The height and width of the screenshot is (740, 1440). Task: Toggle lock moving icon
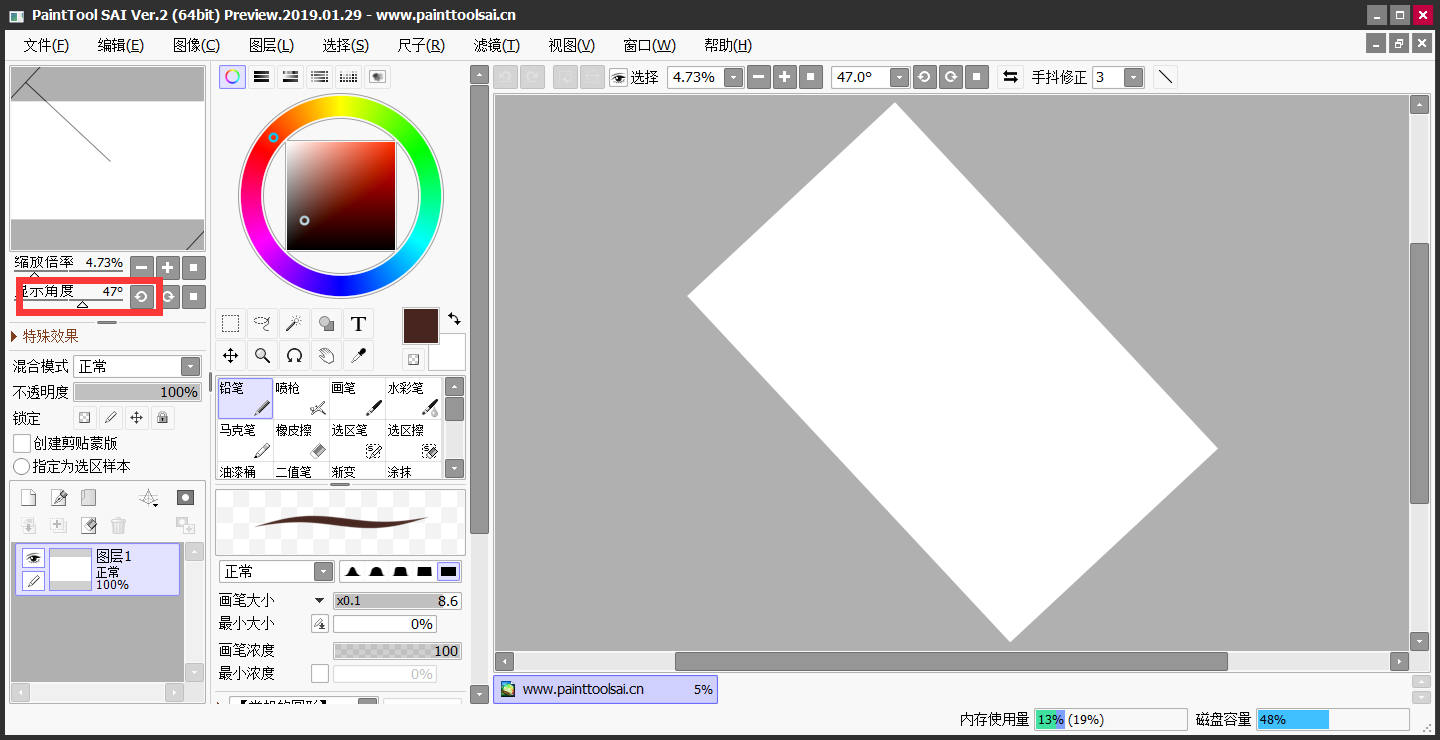136,418
